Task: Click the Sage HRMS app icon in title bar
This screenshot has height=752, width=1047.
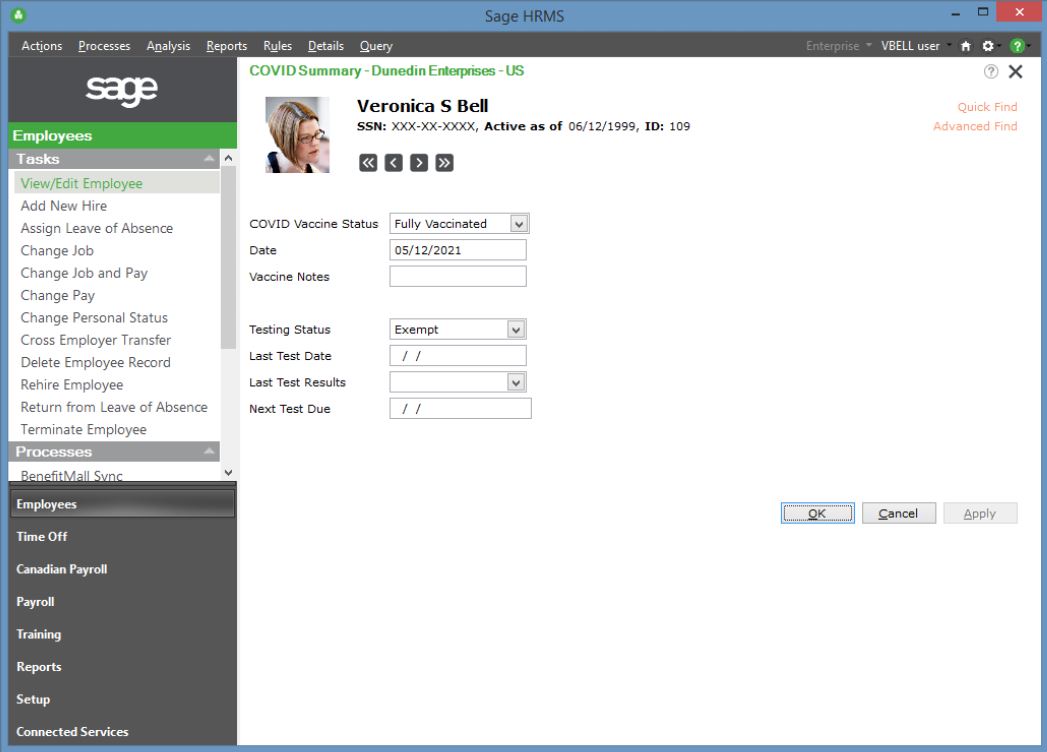Action: click(x=19, y=15)
